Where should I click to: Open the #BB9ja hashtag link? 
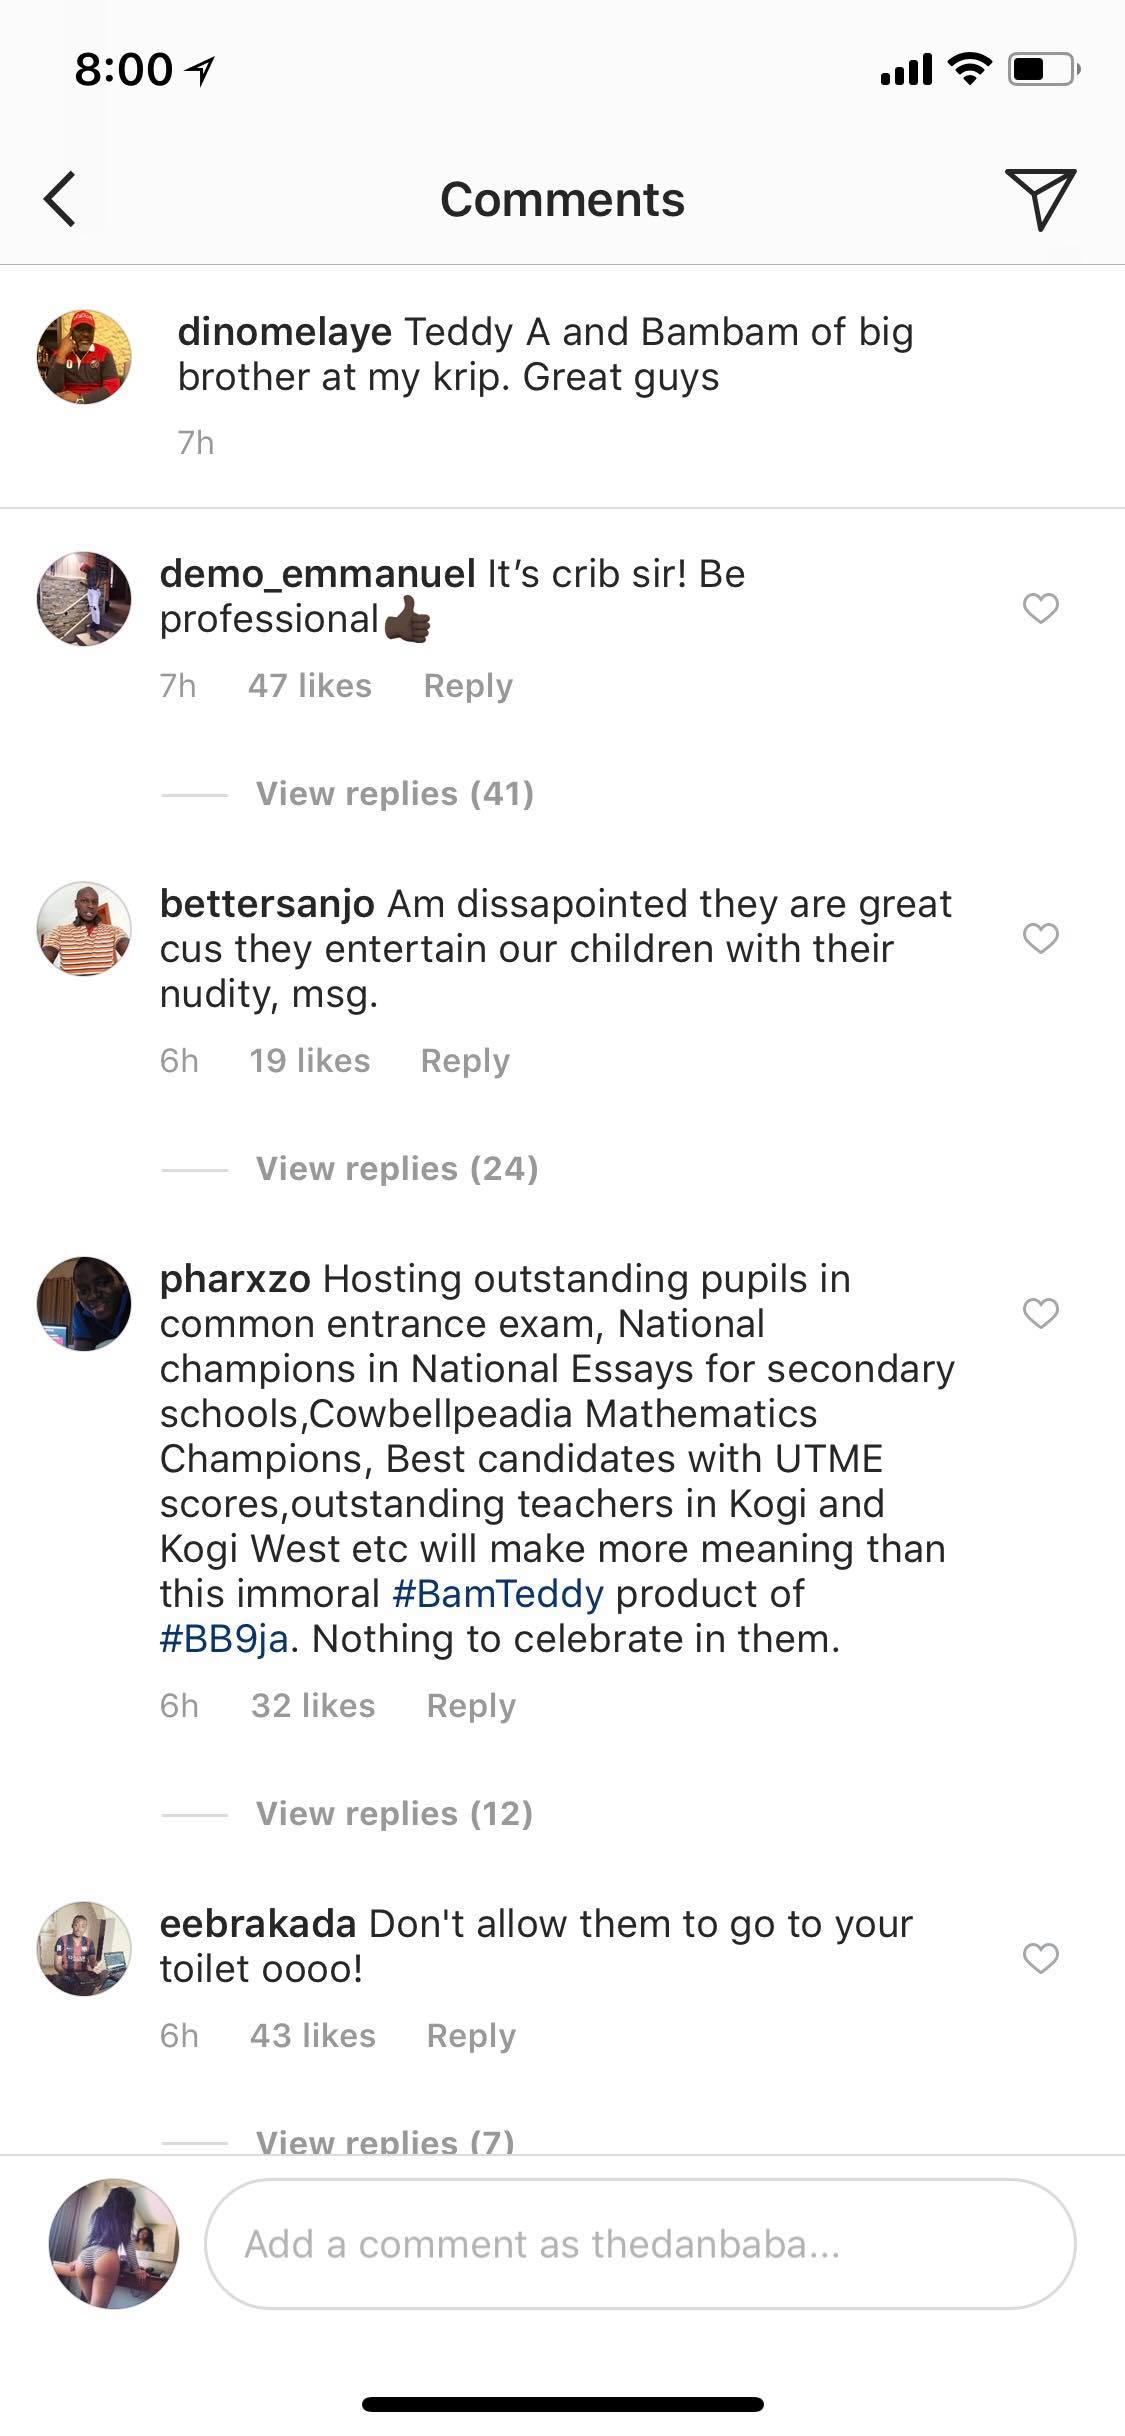pos(224,1638)
